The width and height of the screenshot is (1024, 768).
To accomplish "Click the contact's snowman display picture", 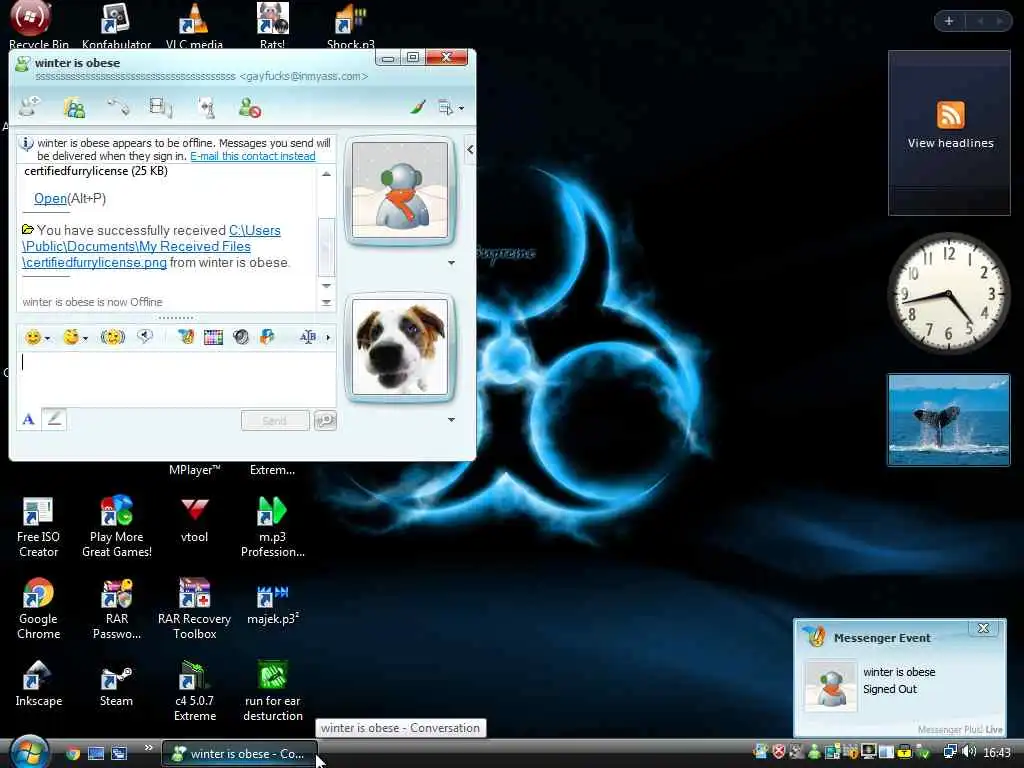I will (x=400, y=190).
